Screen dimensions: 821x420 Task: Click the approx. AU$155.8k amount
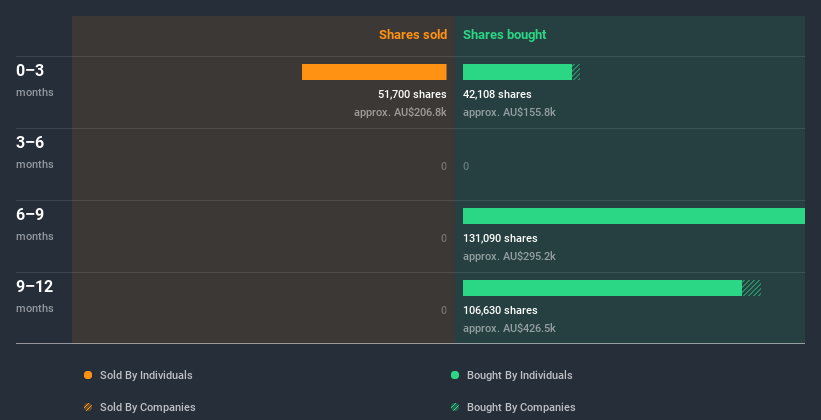[509, 112]
